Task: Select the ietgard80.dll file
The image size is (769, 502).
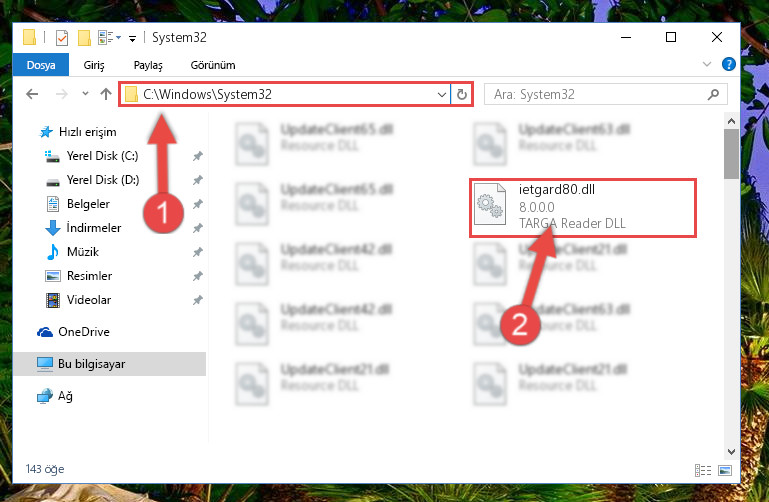Action: pyautogui.click(x=583, y=208)
